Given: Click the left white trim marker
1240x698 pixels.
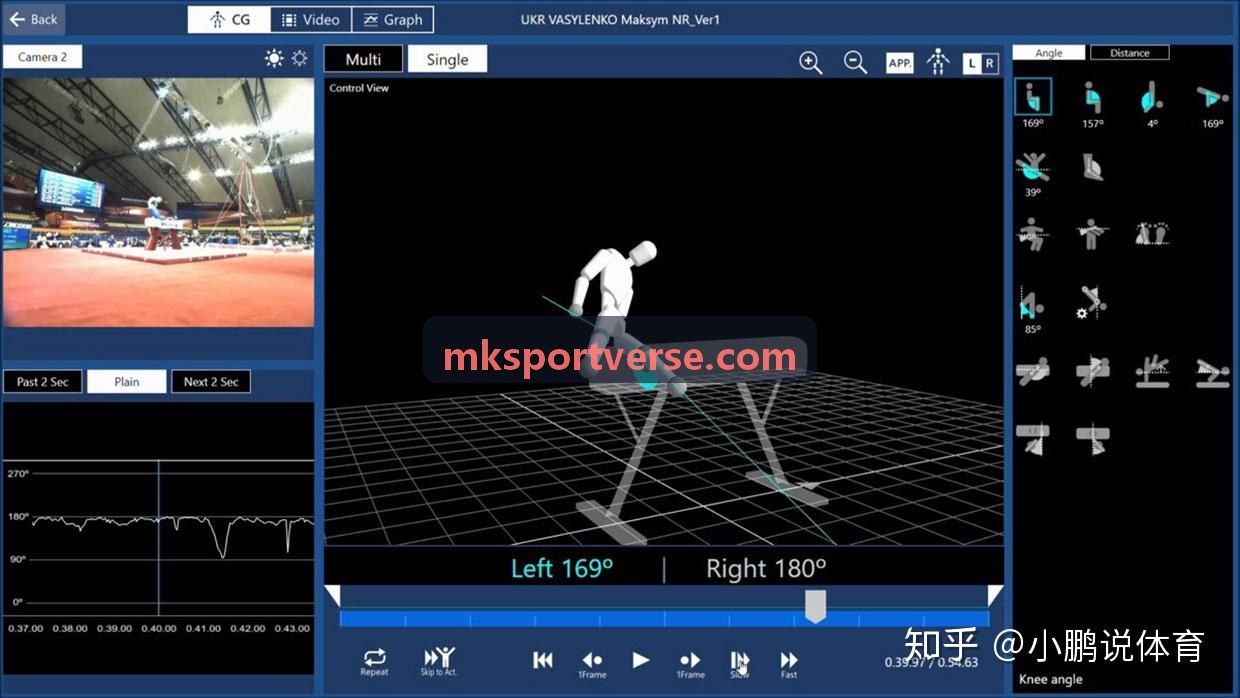Looking at the screenshot, I should 332,596.
